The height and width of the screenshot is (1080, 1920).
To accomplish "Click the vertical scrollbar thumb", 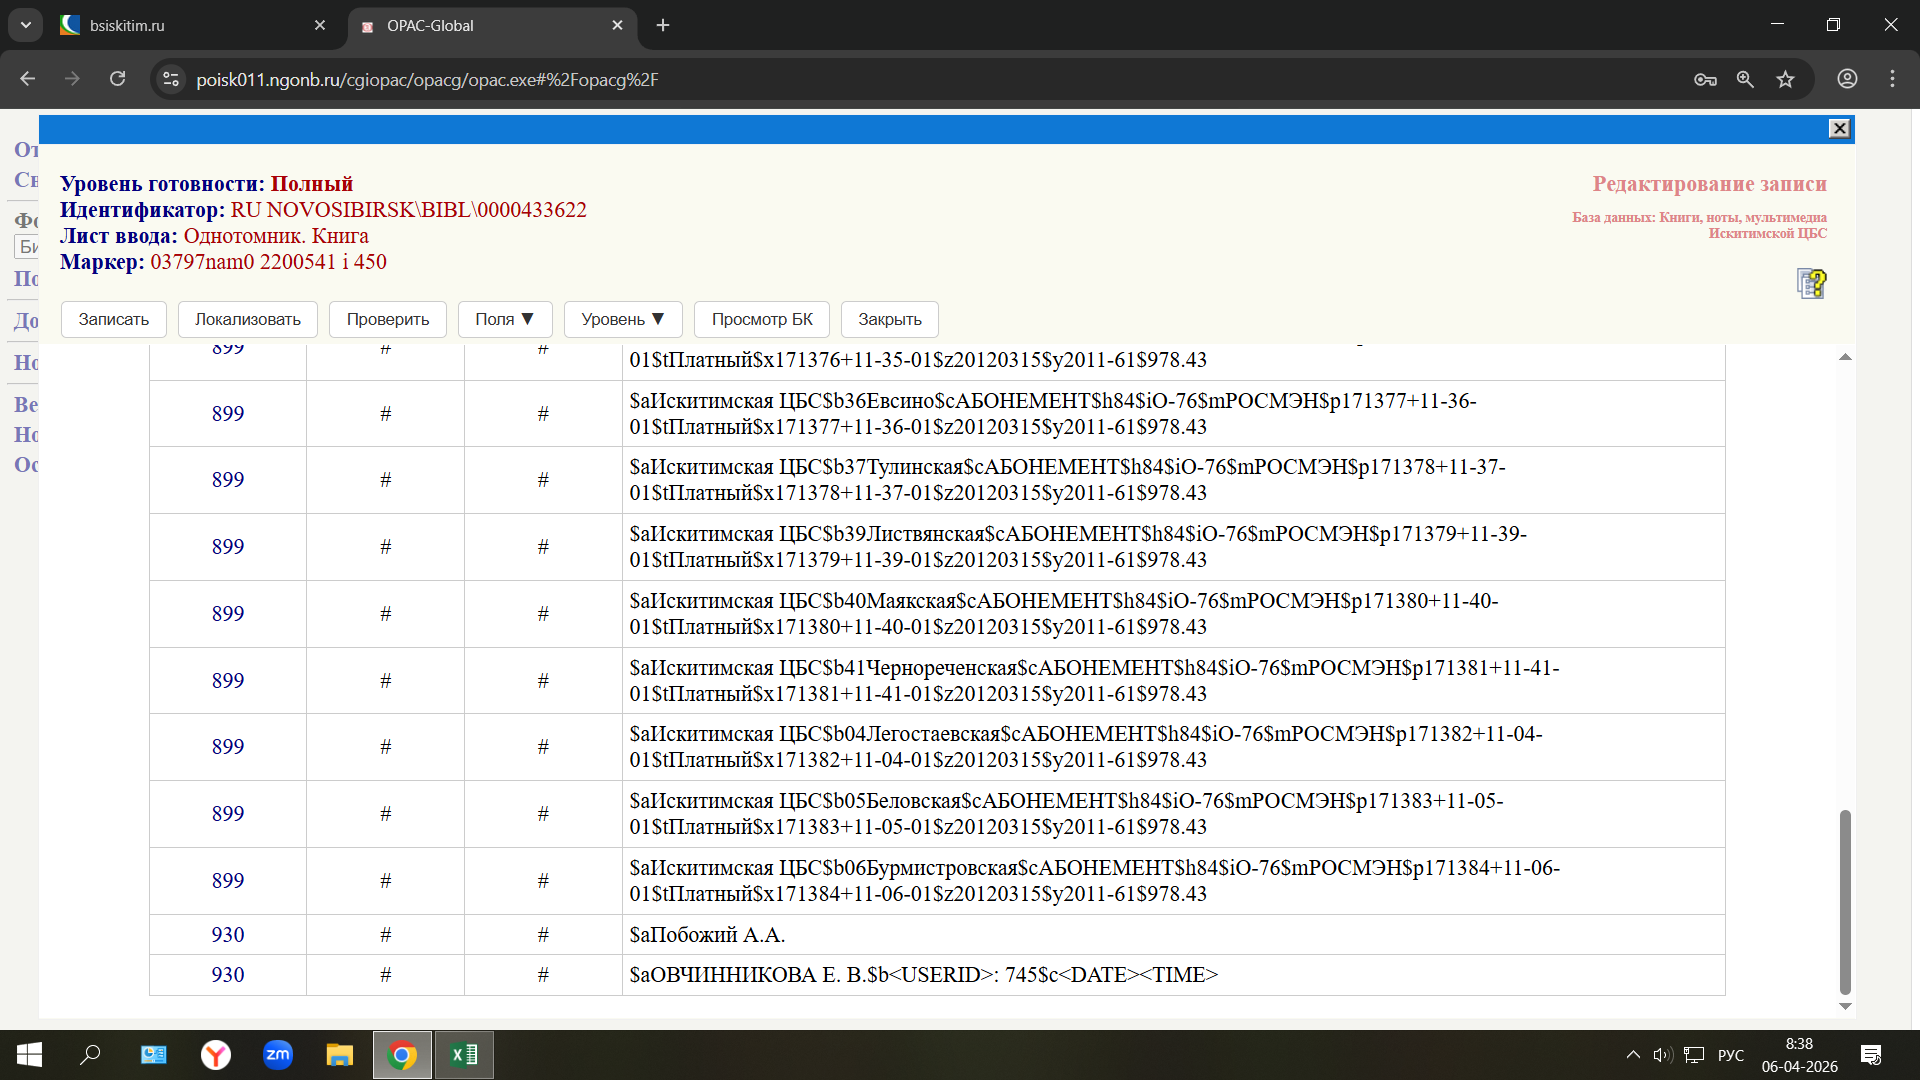I will (1845, 900).
